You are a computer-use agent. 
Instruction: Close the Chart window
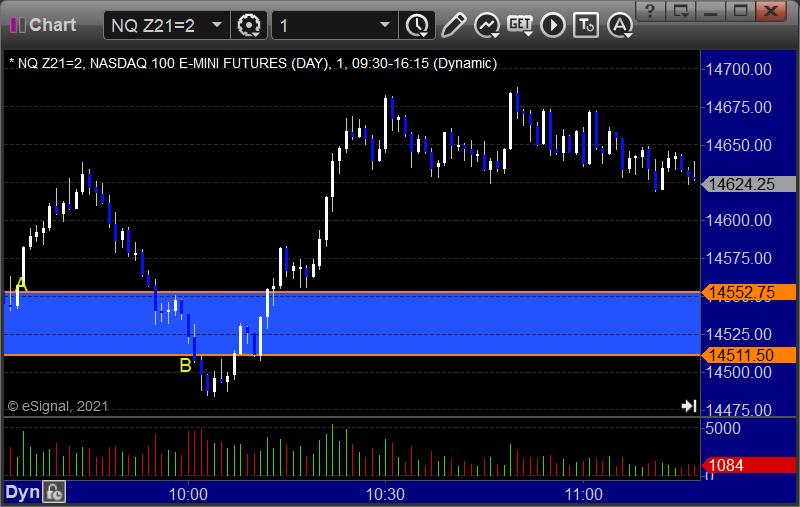(x=771, y=10)
